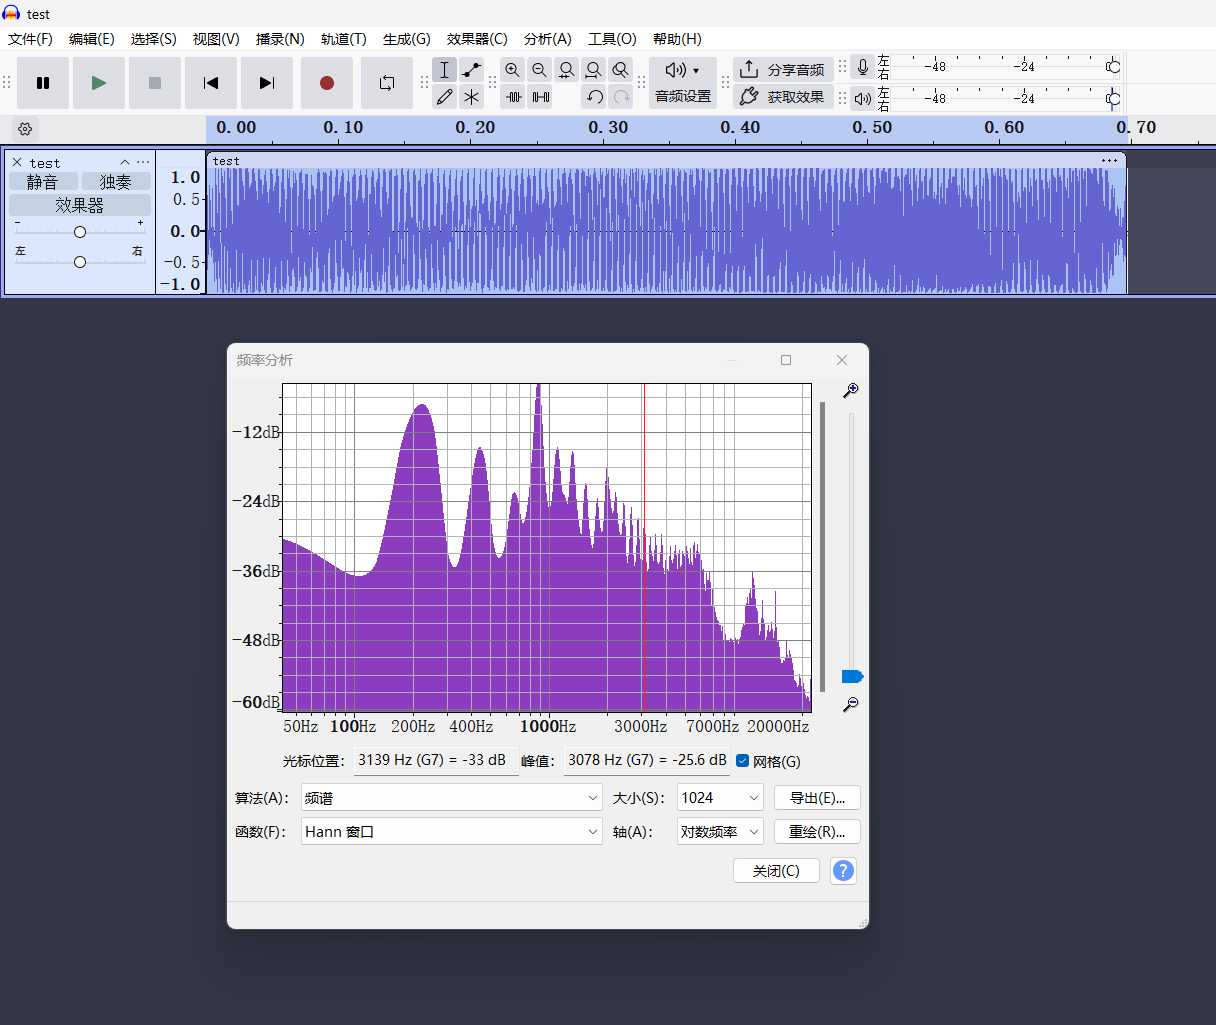Skip to the start of the track
Viewport: 1216px width, 1025px height.
point(210,83)
